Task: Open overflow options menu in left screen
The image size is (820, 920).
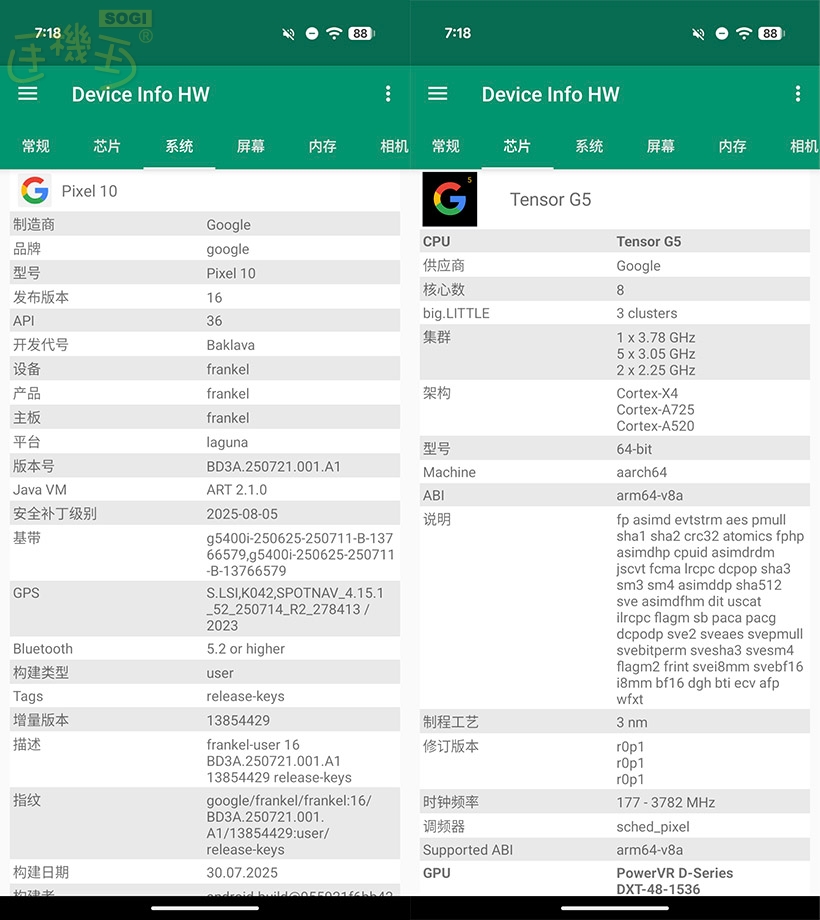Action: (388, 94)
